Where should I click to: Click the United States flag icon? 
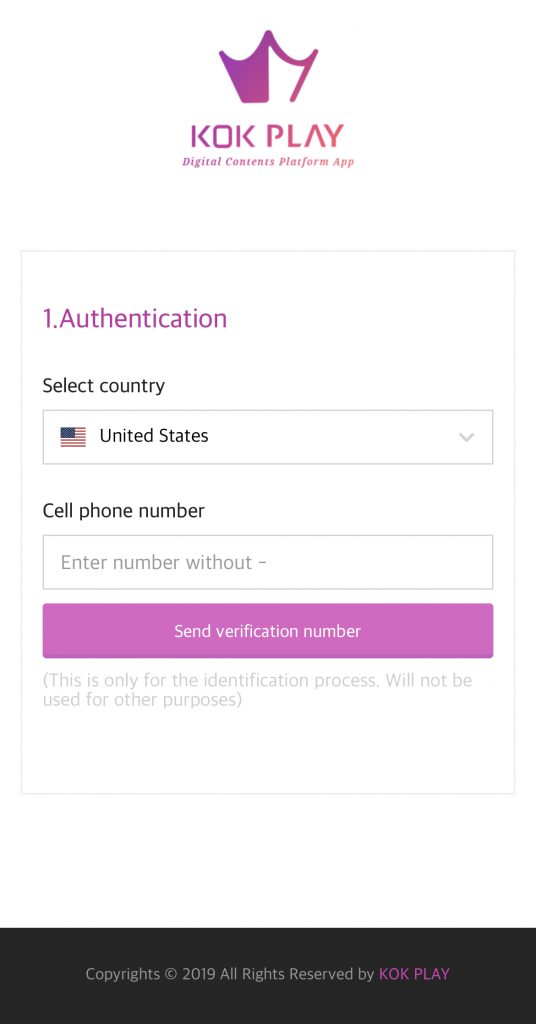coord(73,437)
